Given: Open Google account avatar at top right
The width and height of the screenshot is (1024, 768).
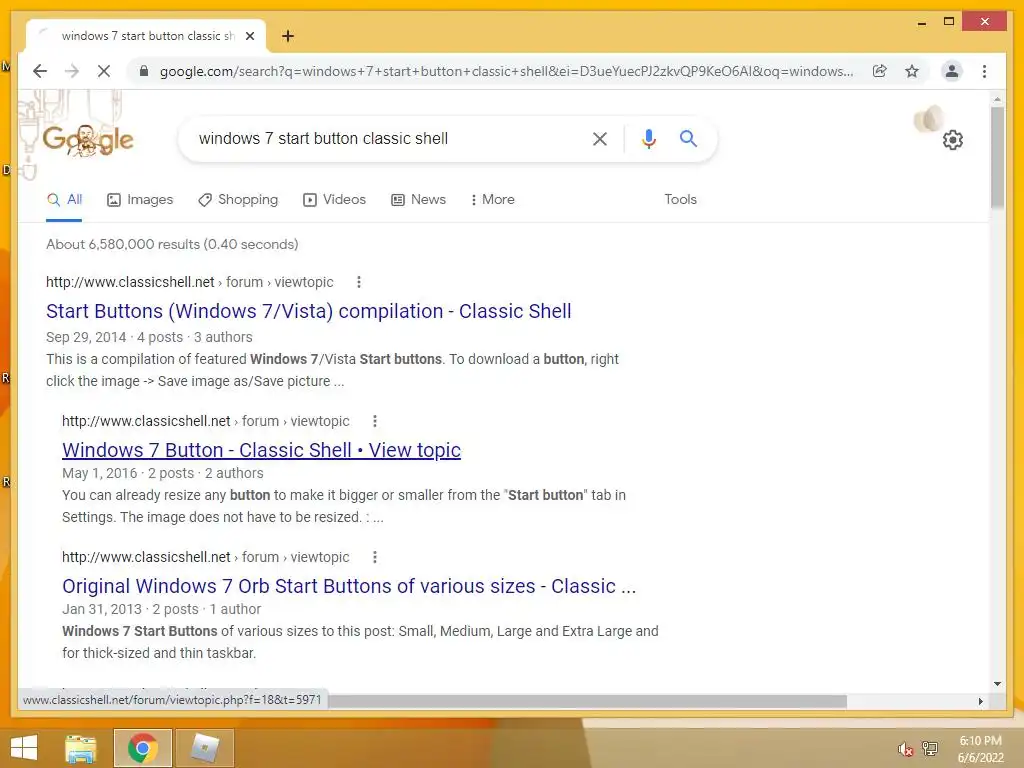Looking at the screenshot, I should (x=928, y=119).
